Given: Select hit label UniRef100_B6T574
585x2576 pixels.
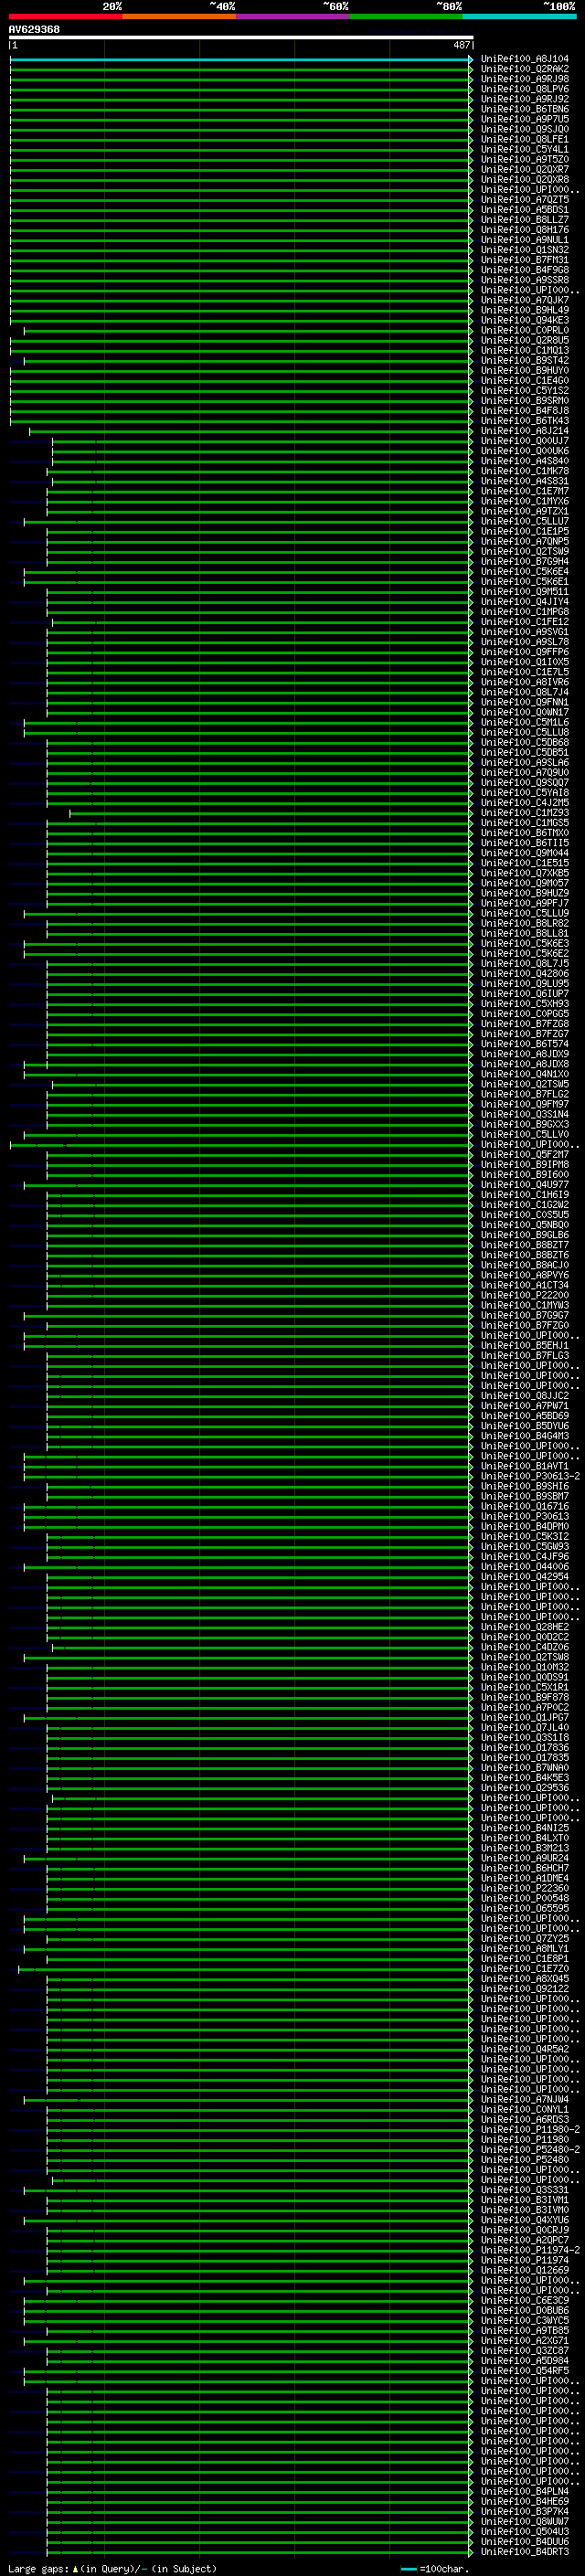Looking at the screenshot, I should (x=525, y=1043).
